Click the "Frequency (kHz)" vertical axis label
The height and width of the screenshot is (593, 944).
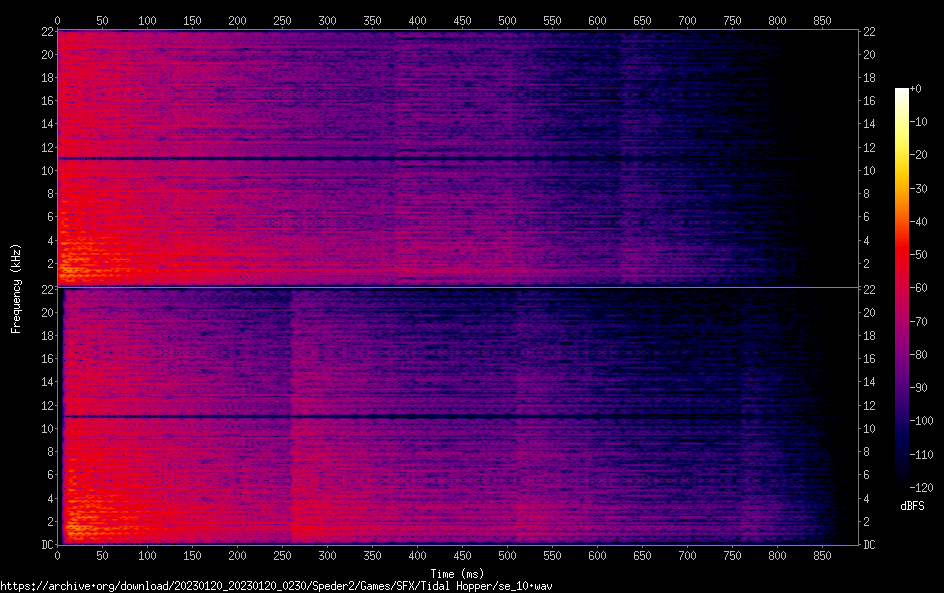click(16, 287)
